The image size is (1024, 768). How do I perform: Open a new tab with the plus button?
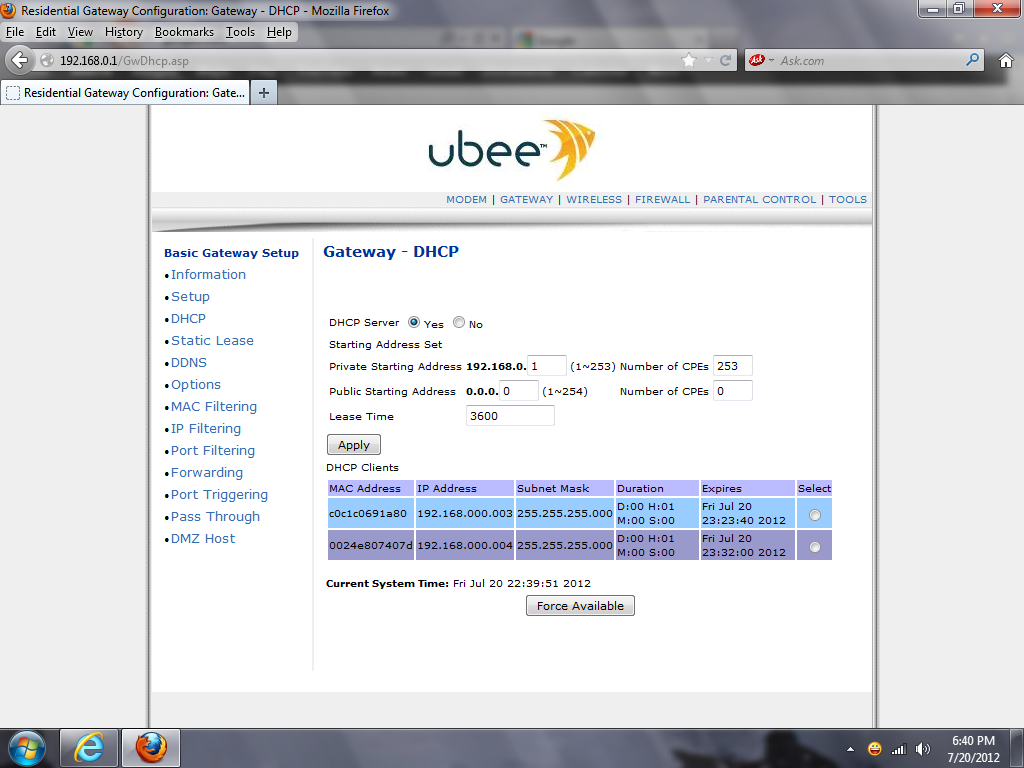[x=264, y=93]
